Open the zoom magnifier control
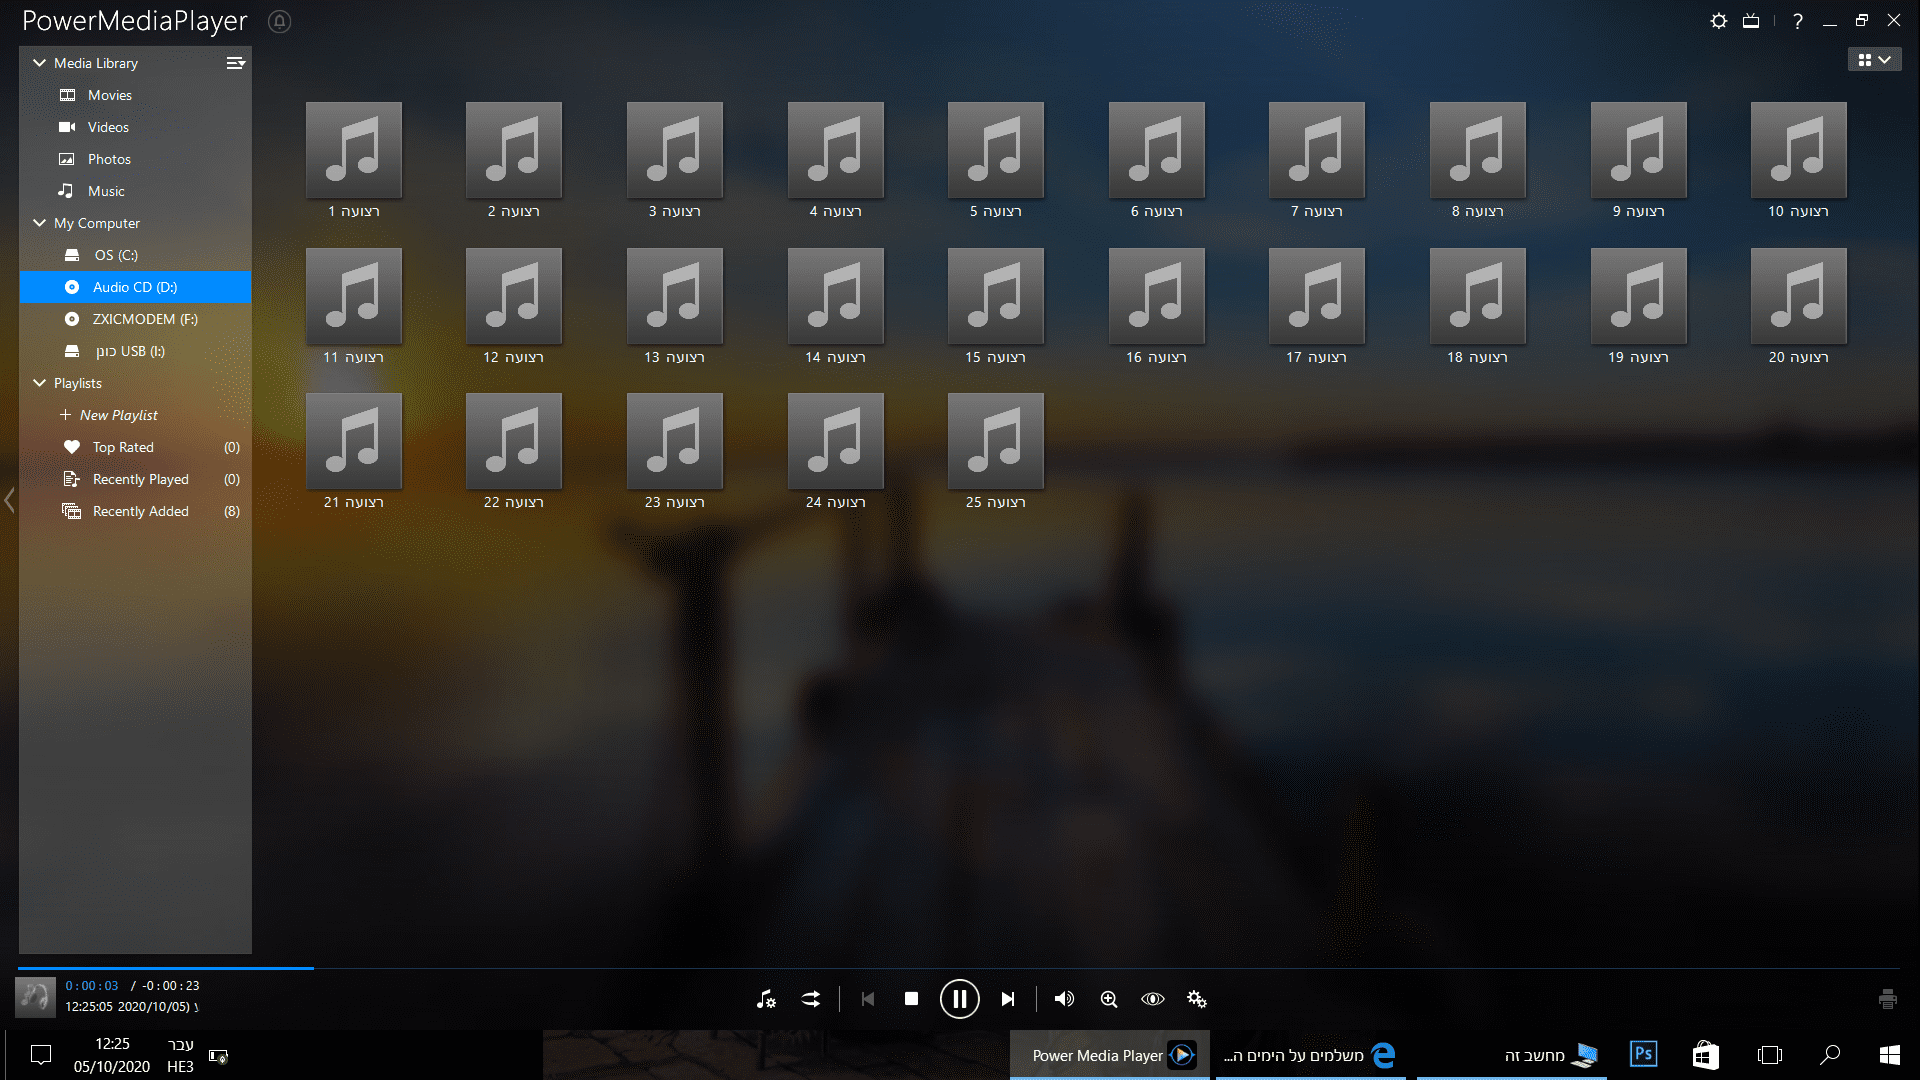The image size is (1920, 1080). pyautogui.click(x=1109, y=999)
